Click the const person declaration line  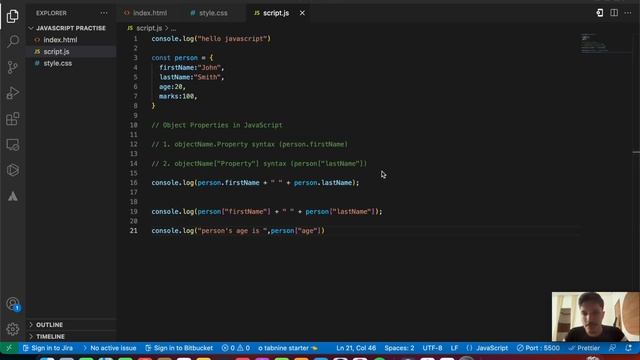point(182,58)
